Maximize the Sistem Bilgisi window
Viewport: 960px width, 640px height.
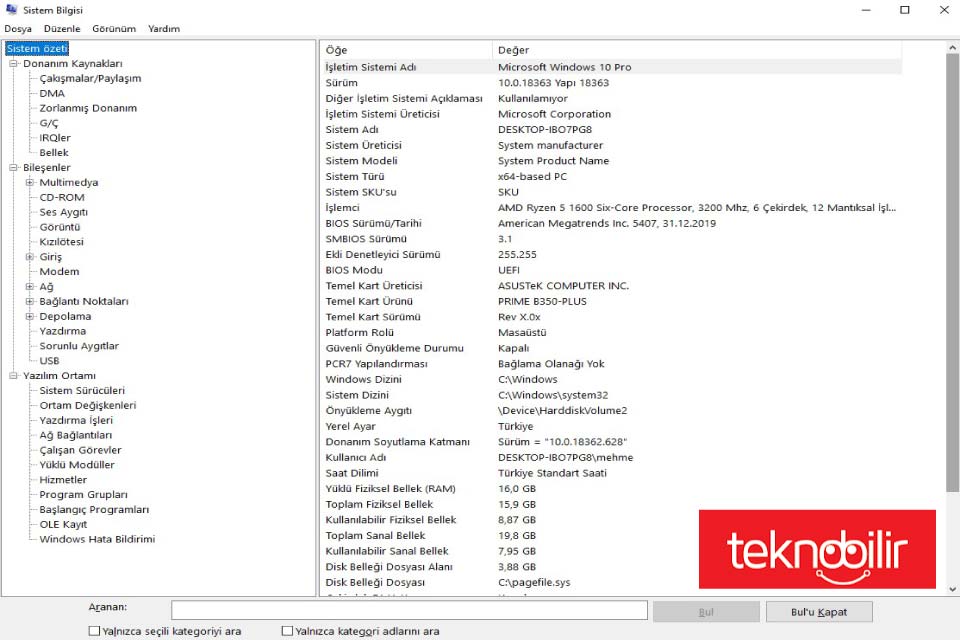(905, 10)
